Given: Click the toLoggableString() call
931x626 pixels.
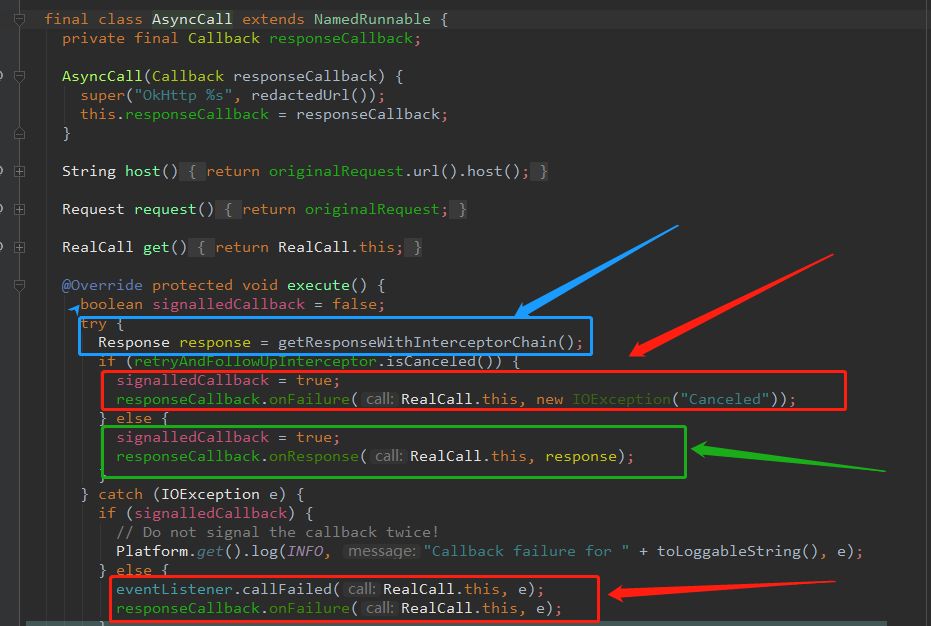Looking at the screenshot, I should [x=737, y=552].
